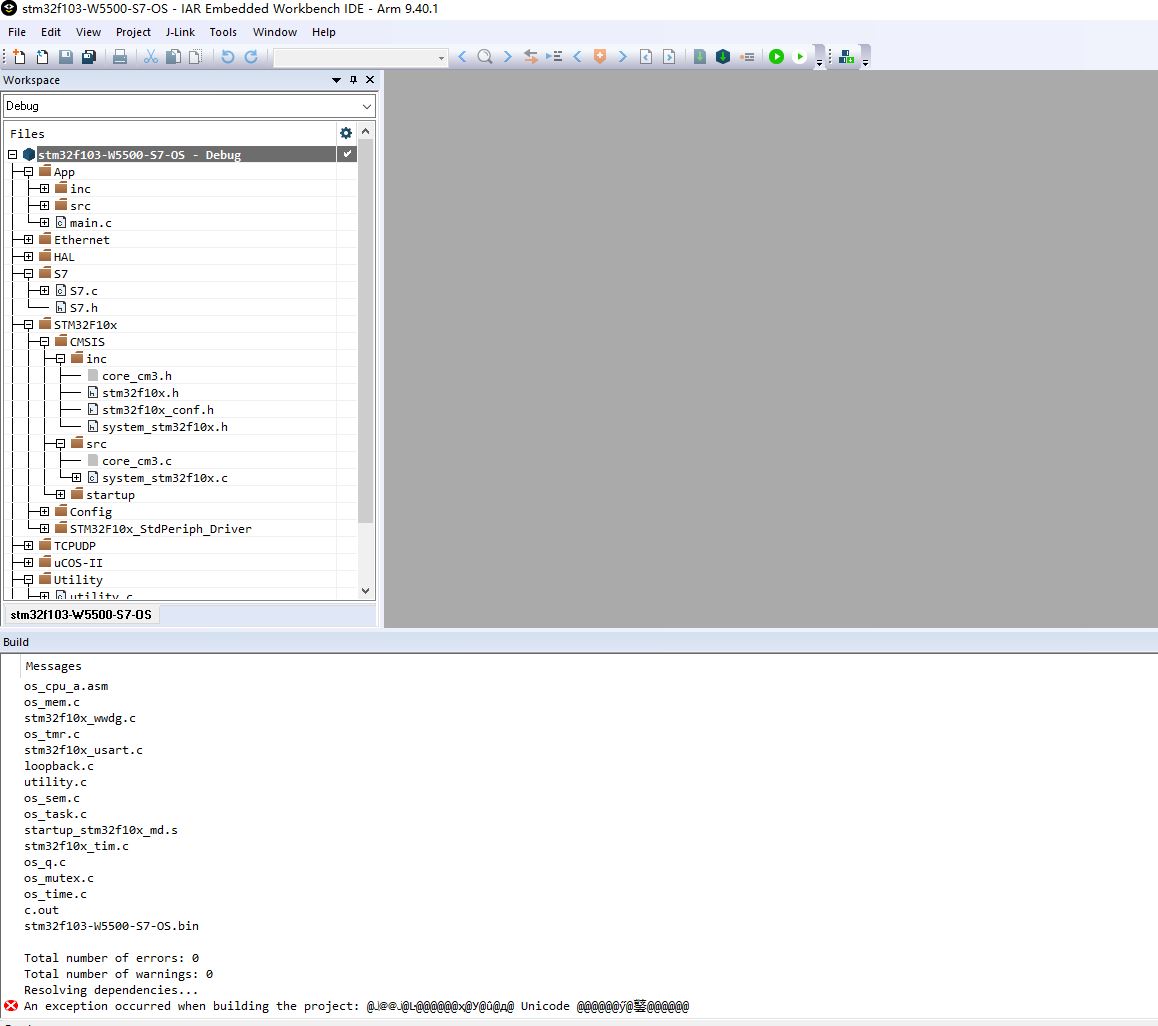This screenshot has height=1026, width=1158.
Task: Open the Edit menu
Action: pos(51,33)
